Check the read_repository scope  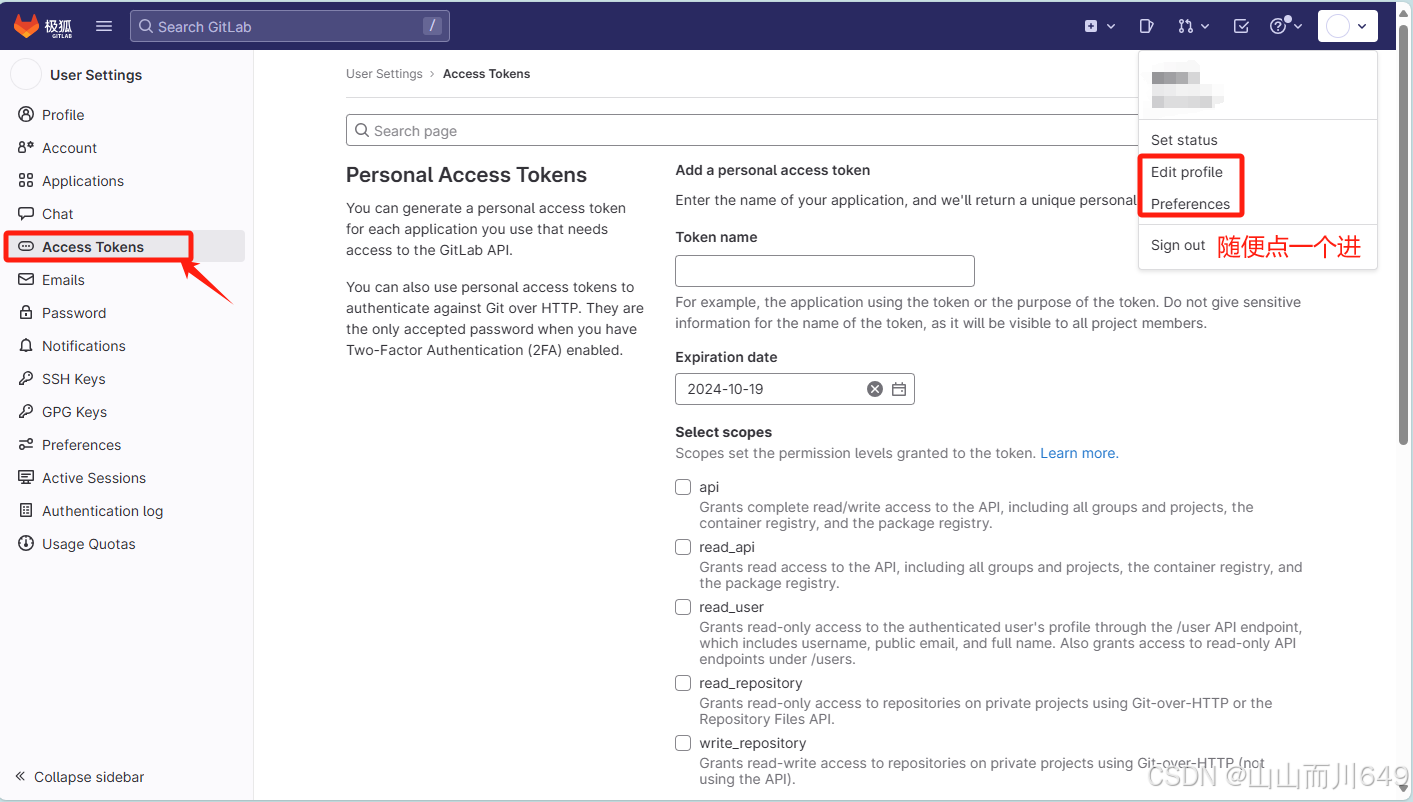pos(683,683)
